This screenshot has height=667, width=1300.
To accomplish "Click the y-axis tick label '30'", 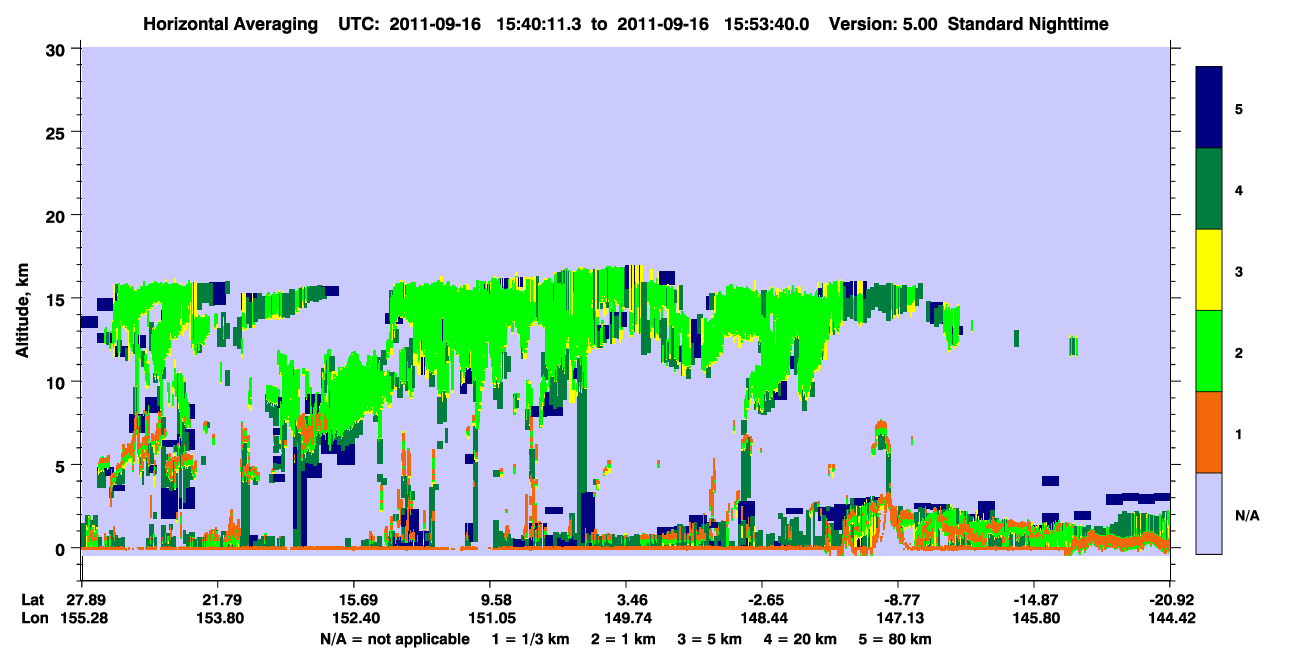I will [x=58, y=49].
